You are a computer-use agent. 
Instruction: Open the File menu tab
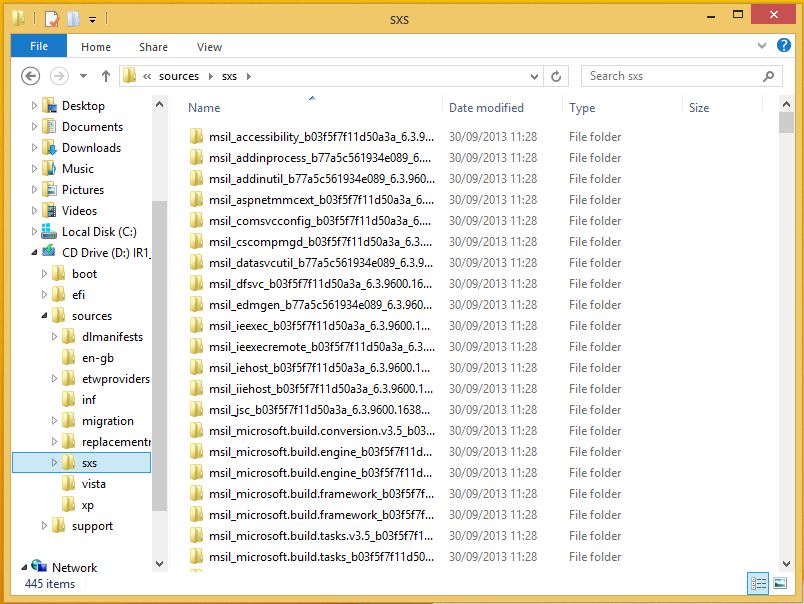(39, 46)
